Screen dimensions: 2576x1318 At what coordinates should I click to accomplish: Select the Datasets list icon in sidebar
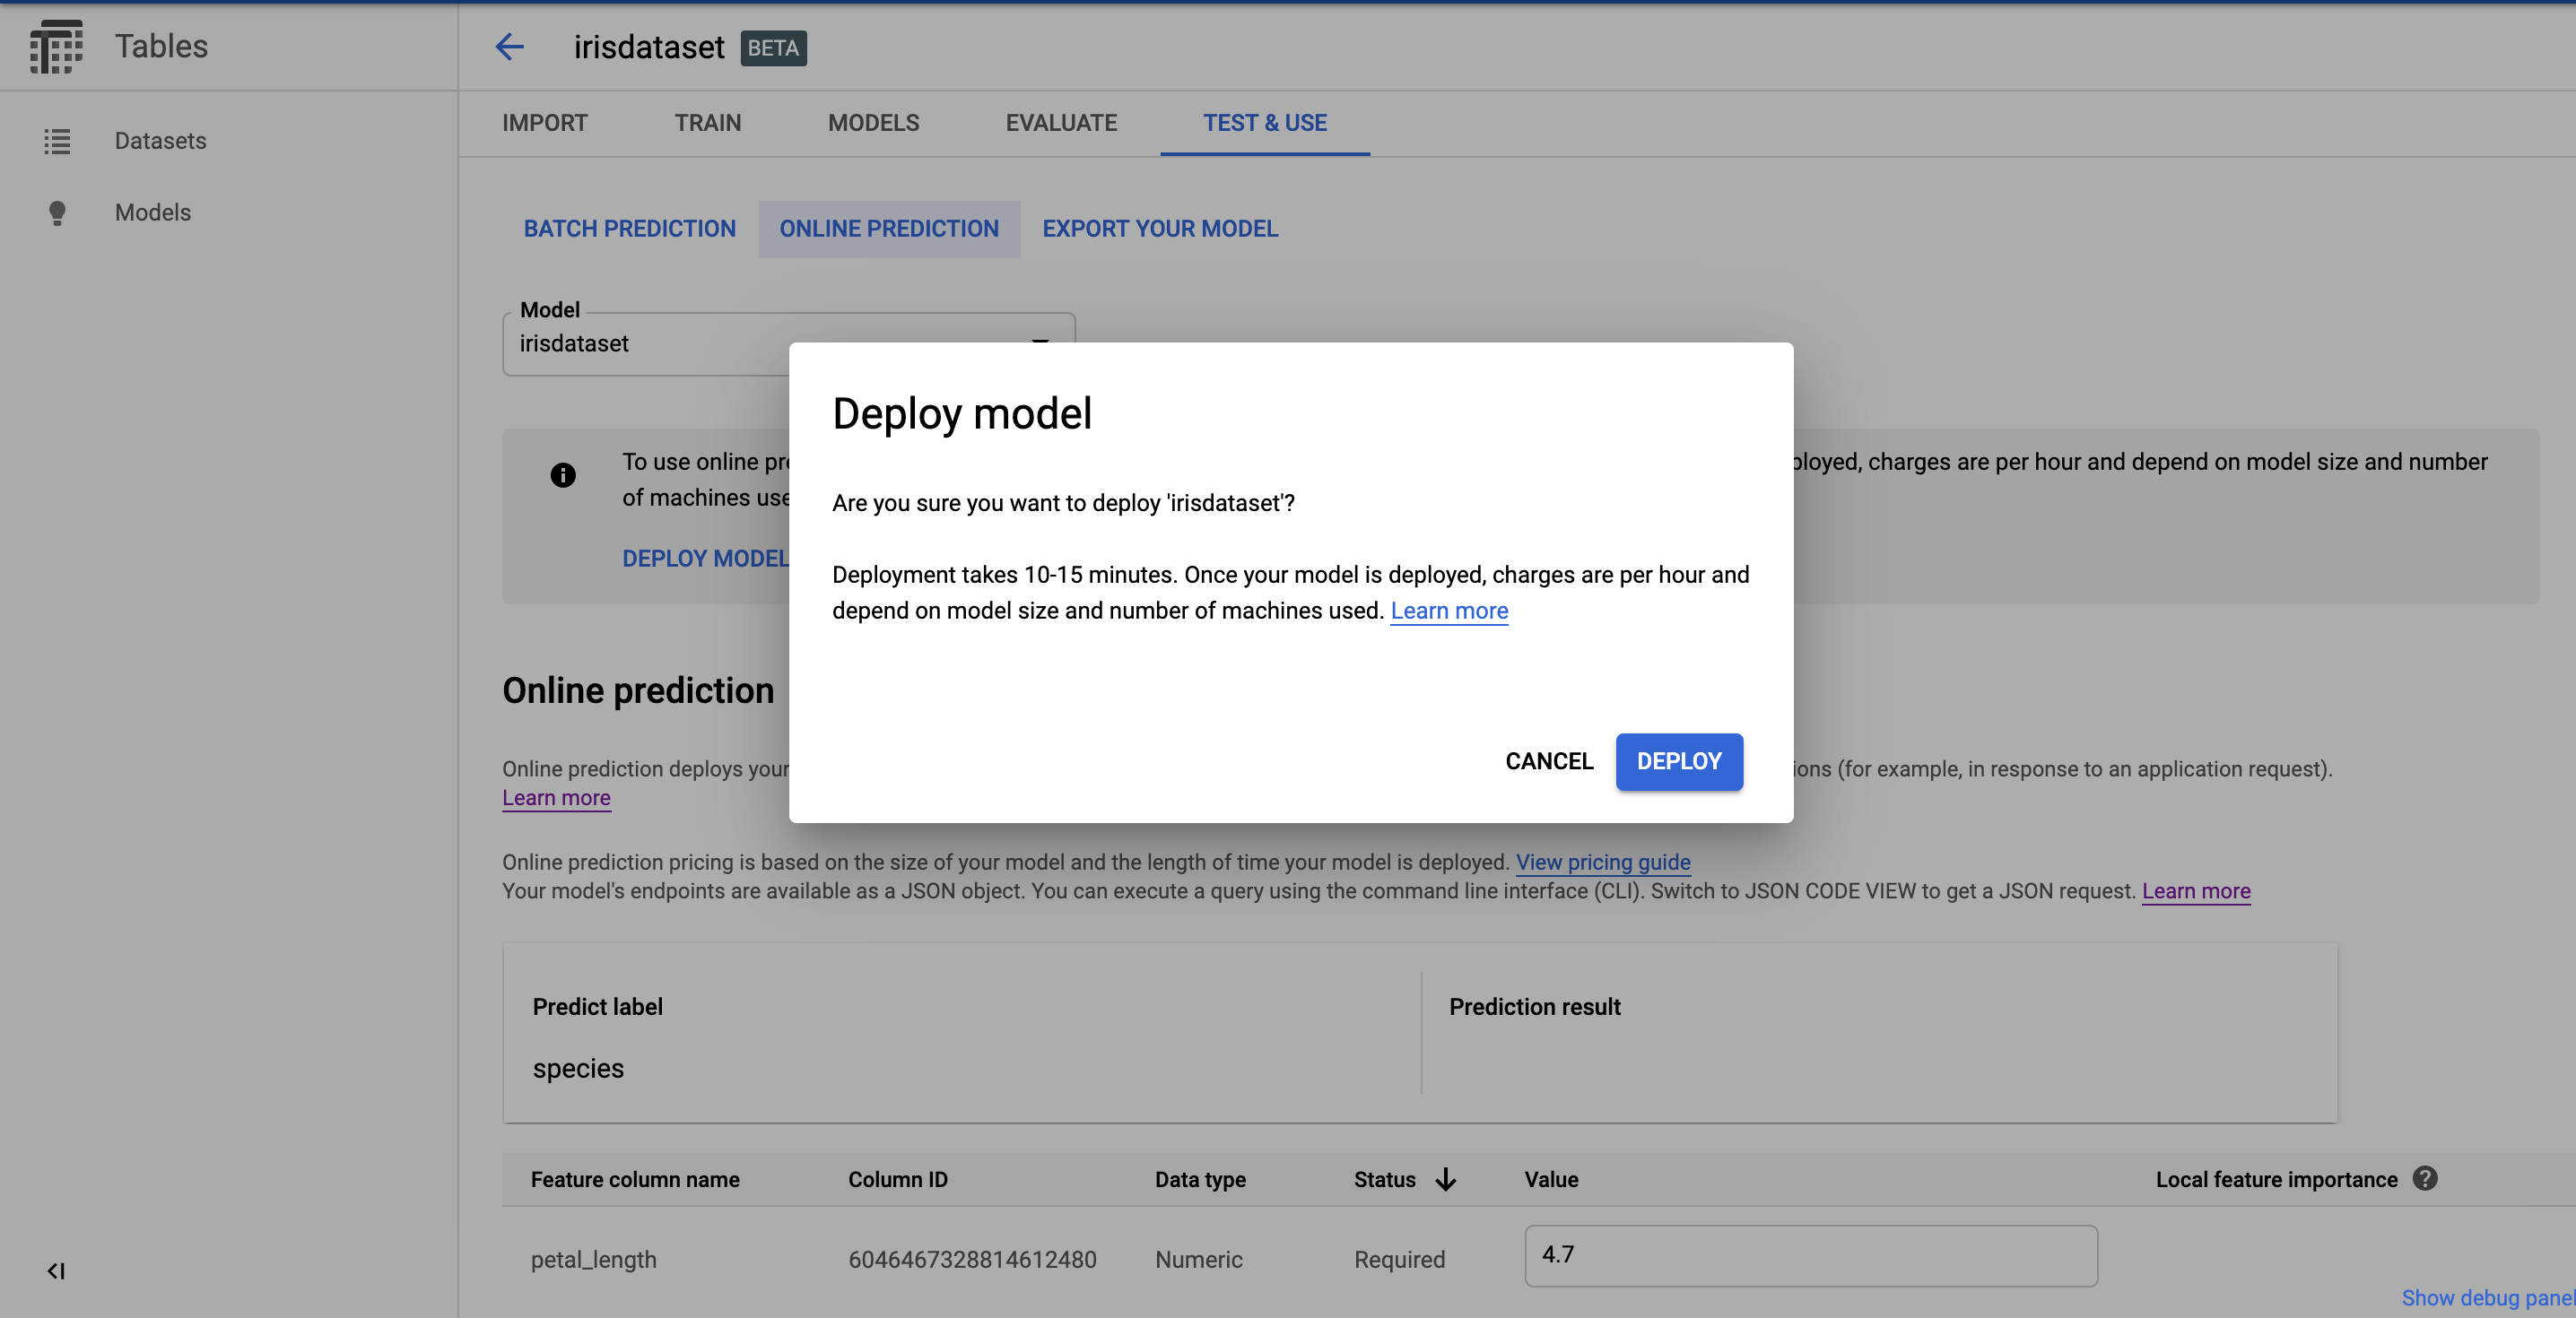point(57,141)
